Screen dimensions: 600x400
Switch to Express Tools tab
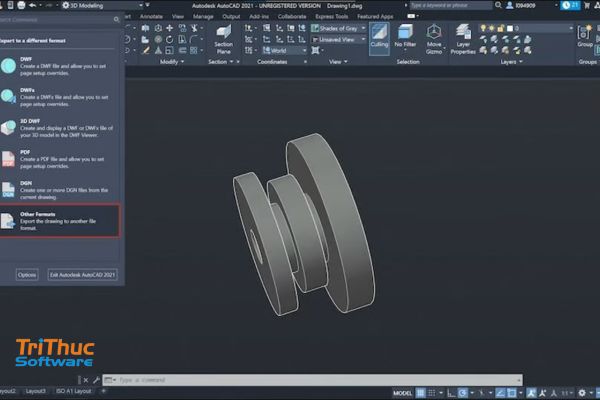[332, 16]
